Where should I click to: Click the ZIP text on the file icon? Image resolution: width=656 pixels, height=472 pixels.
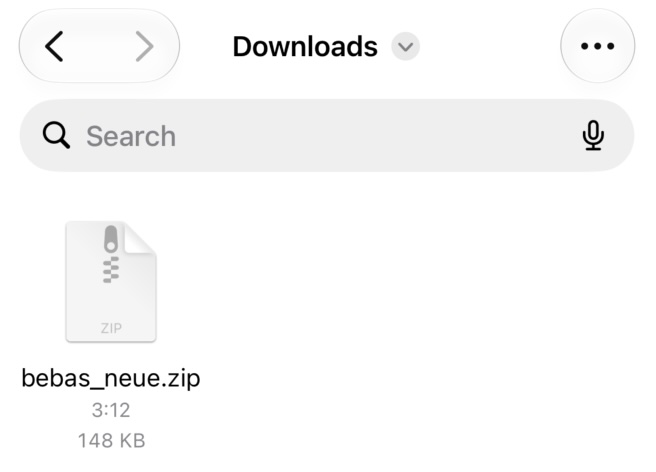click(111, 328)
